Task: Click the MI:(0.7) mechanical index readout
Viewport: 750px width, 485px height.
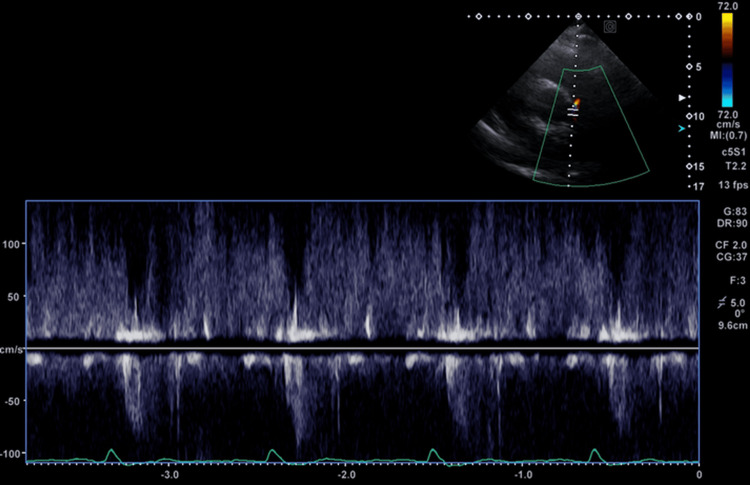Action: point(728,135)
